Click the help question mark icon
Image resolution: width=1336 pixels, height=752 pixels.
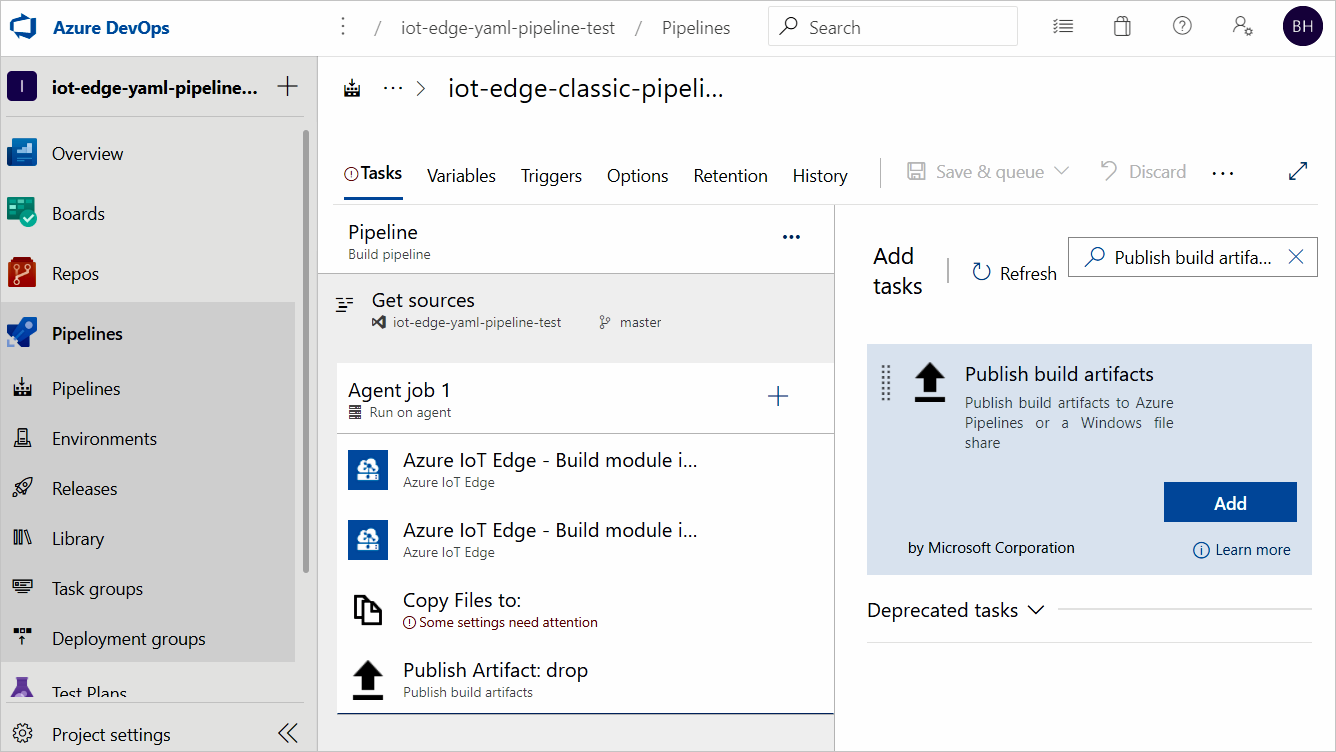pyautogui.click(x=1182, y=27)
